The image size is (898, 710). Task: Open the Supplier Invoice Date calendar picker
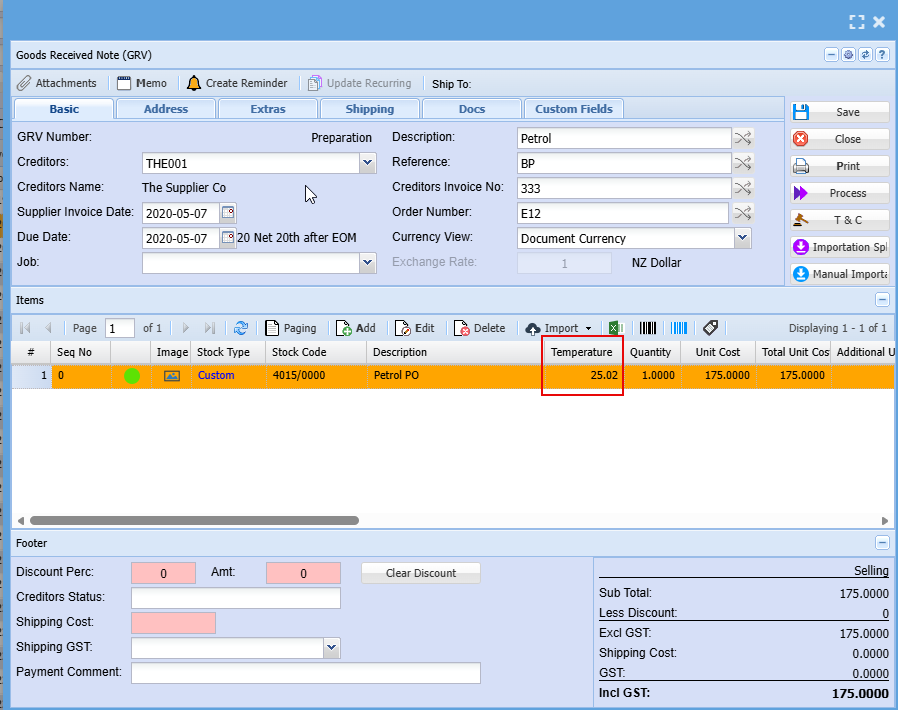click(228, 212)
